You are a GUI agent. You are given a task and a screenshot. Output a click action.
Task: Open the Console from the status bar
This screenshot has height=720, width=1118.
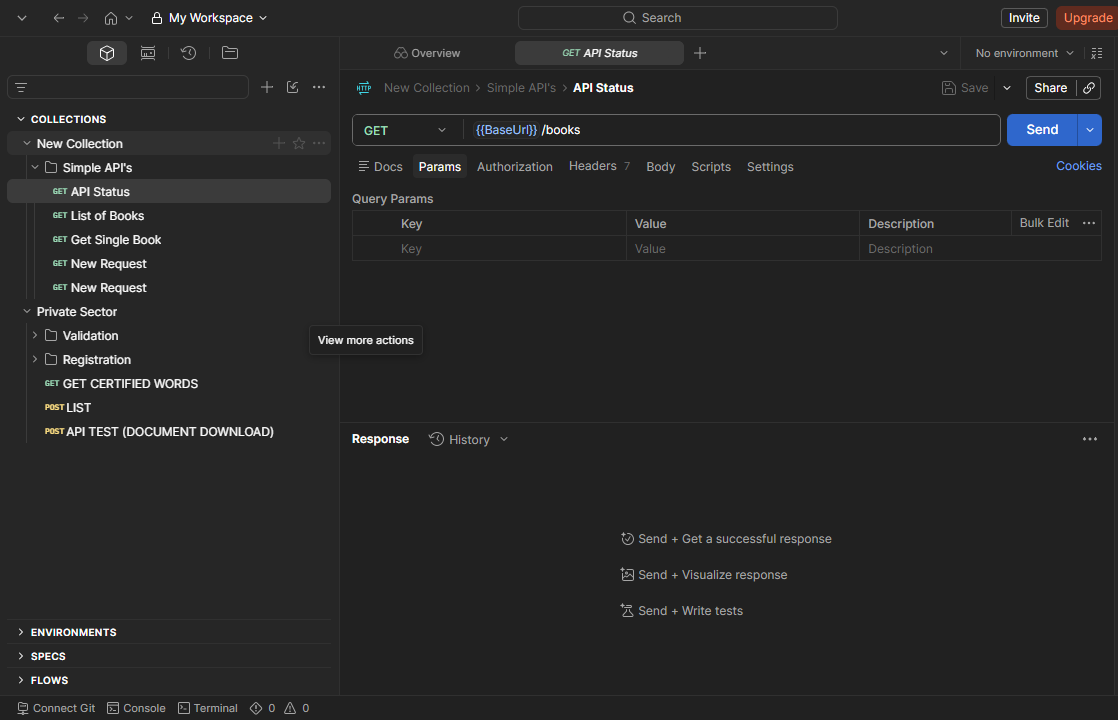click(x=136, y=708)
